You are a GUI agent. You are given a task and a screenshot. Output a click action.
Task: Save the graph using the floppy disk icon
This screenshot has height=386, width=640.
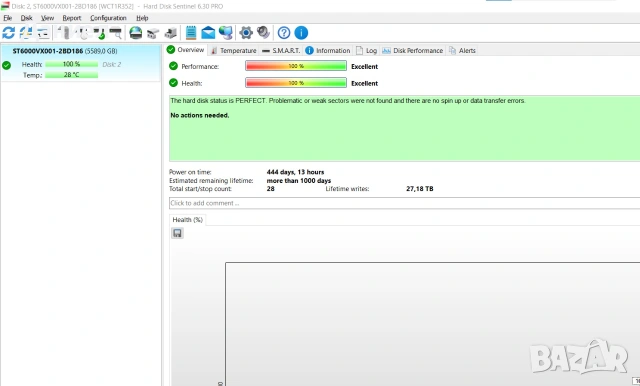pos(177,233)
